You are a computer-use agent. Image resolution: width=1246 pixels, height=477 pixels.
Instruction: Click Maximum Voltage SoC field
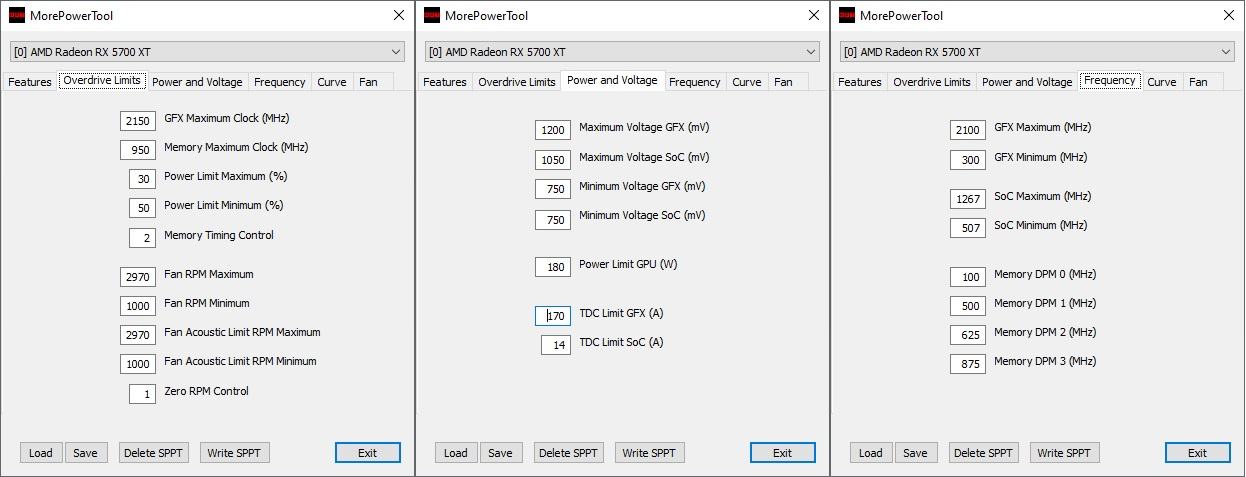pyautogui.click(x=553, y=160)
